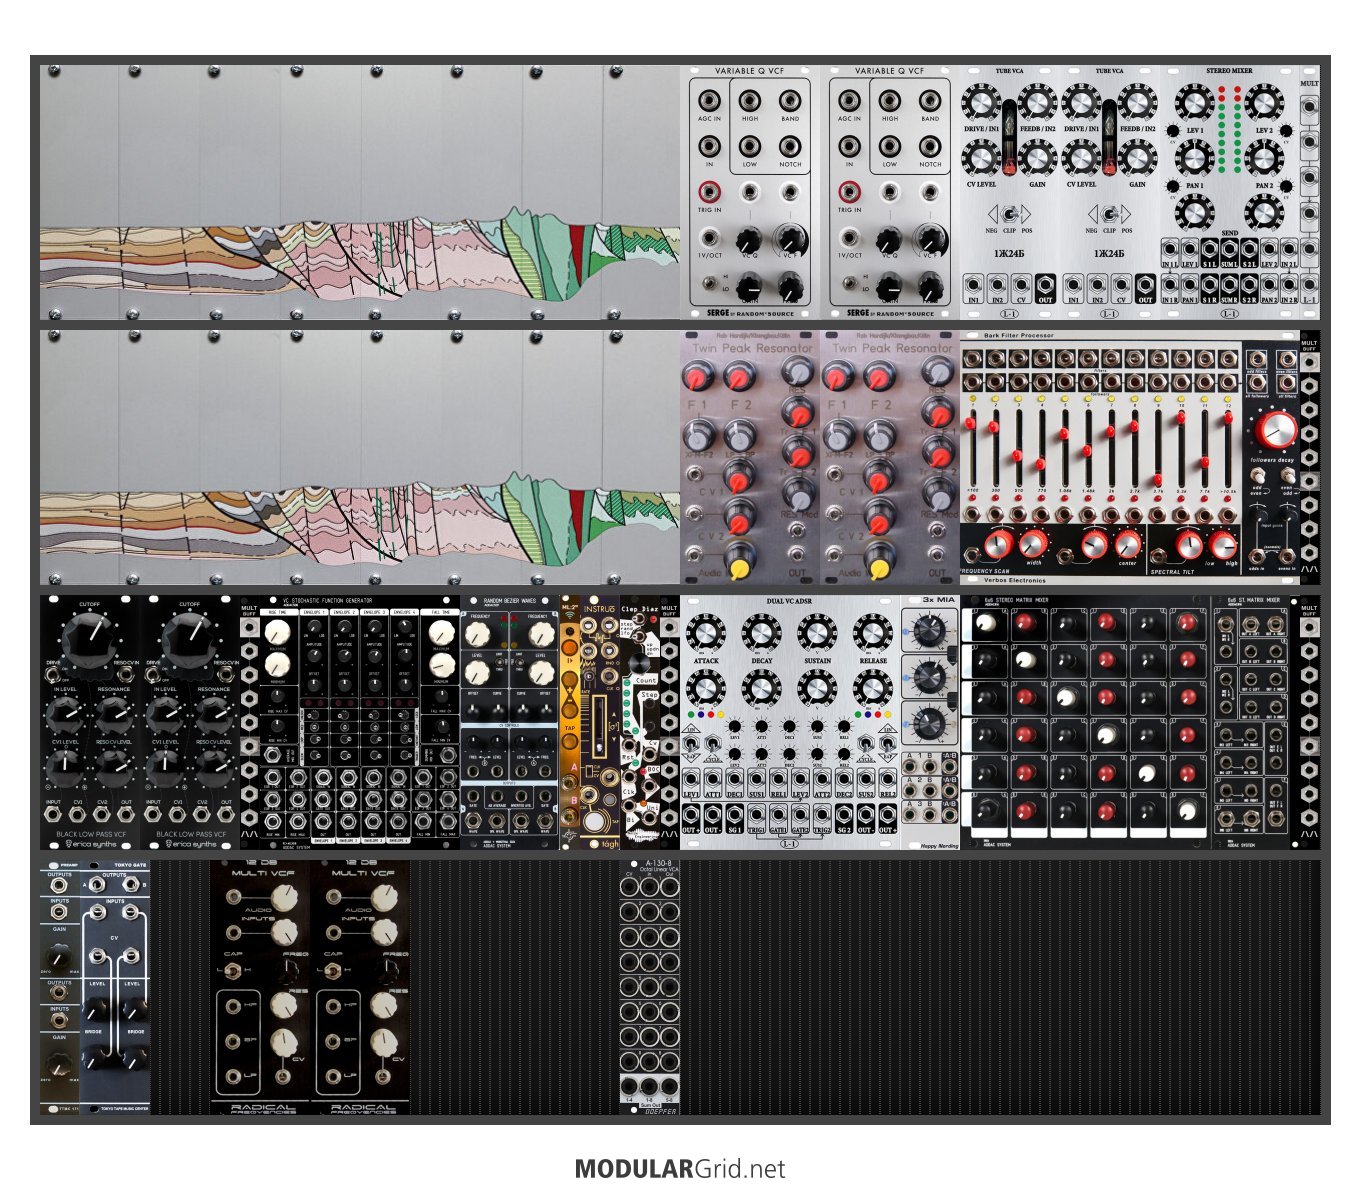
Task: Click the PAN 1 knob on Stereo Mixer
Action: click(1194, 159)
